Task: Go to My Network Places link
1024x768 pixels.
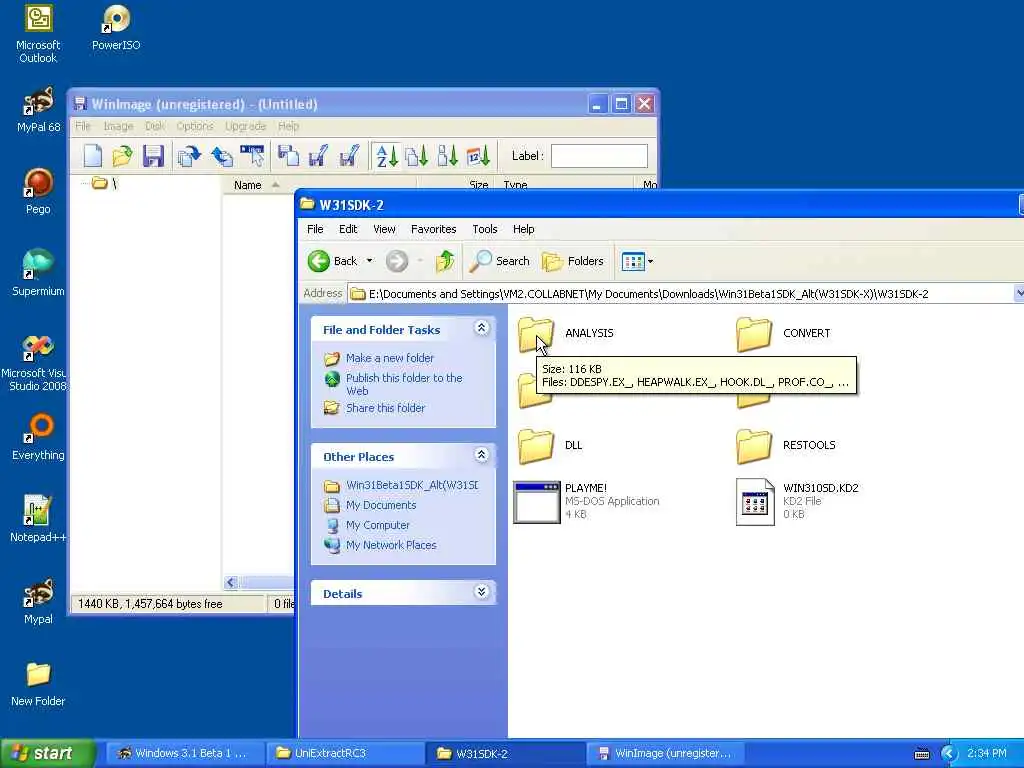Action: [x=391, y=545]
